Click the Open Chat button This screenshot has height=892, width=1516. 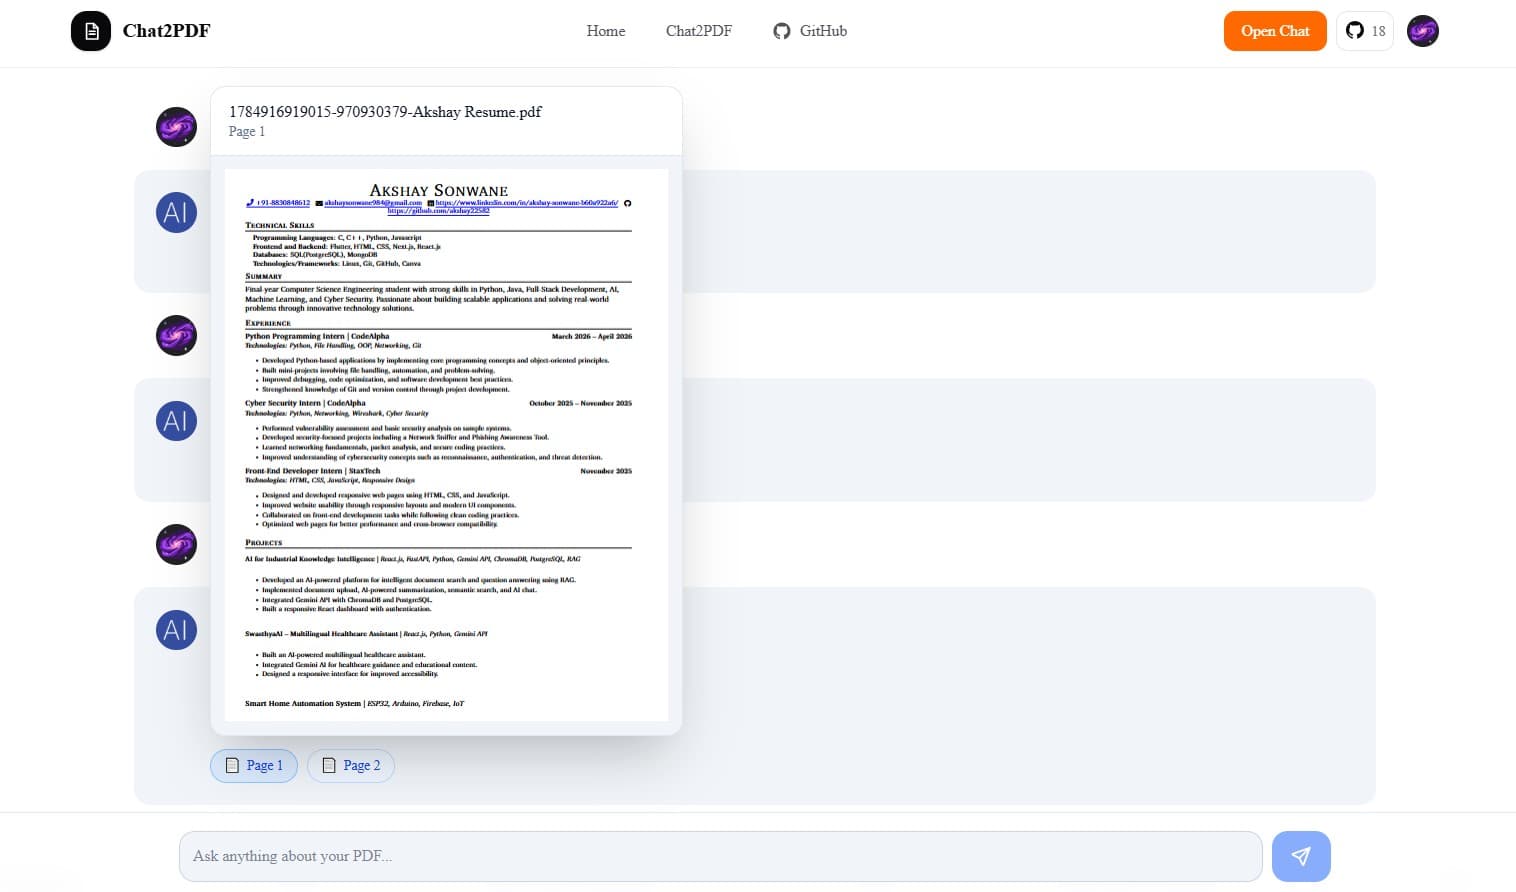1275,31
